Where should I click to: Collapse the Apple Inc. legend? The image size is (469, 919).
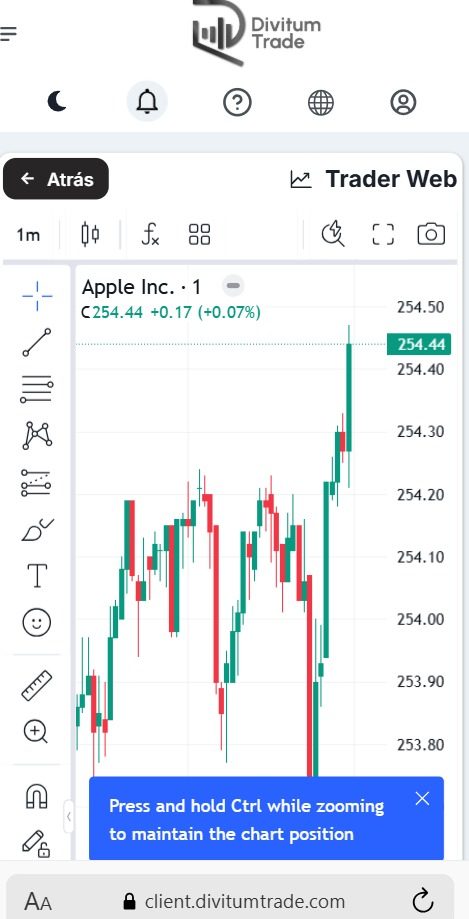pos(233,286)
